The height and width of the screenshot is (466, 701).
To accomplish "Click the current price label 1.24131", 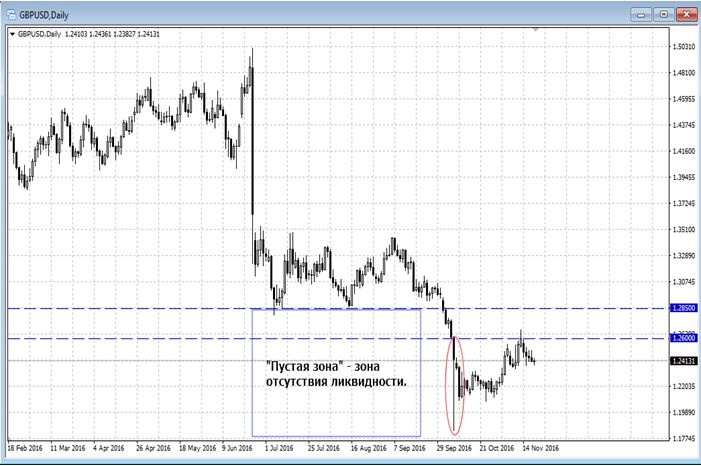I will (682, 360).
